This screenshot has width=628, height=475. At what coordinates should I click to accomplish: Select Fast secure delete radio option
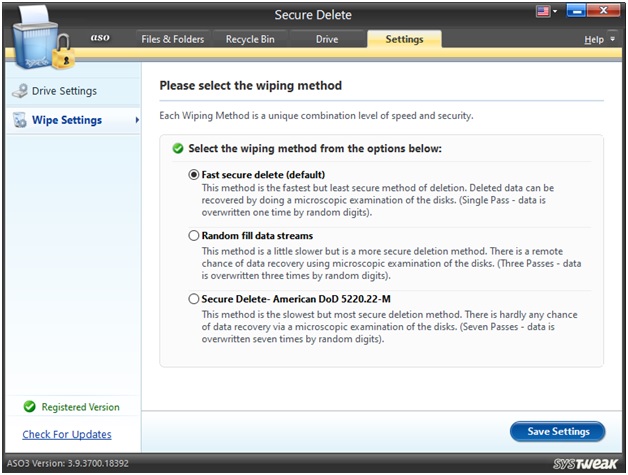[194, 174]
